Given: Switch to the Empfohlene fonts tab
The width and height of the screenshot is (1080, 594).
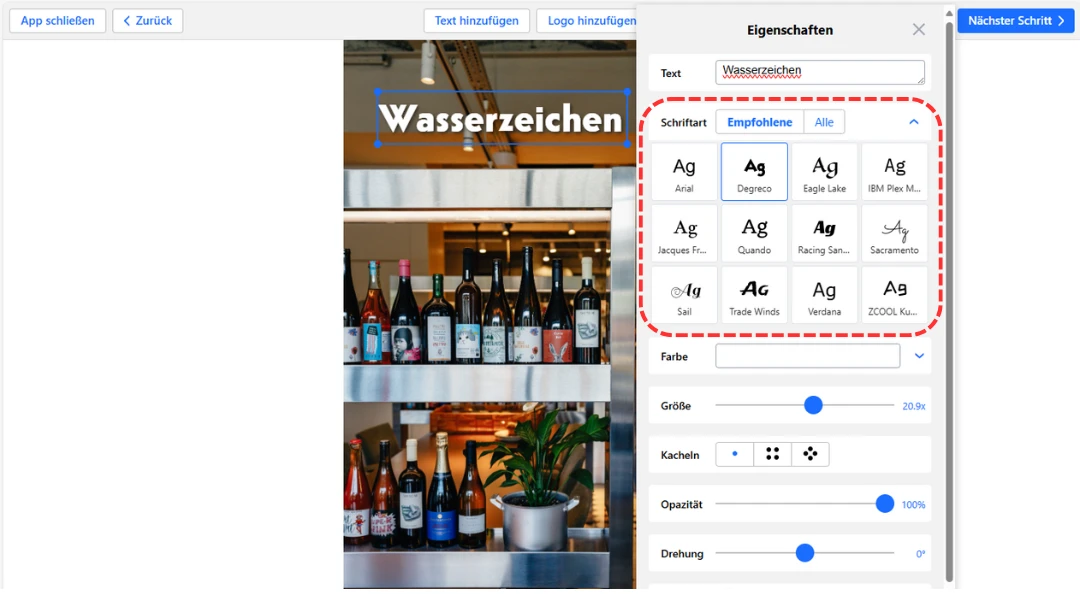Looking at the screenshot, I should (759, 122).
